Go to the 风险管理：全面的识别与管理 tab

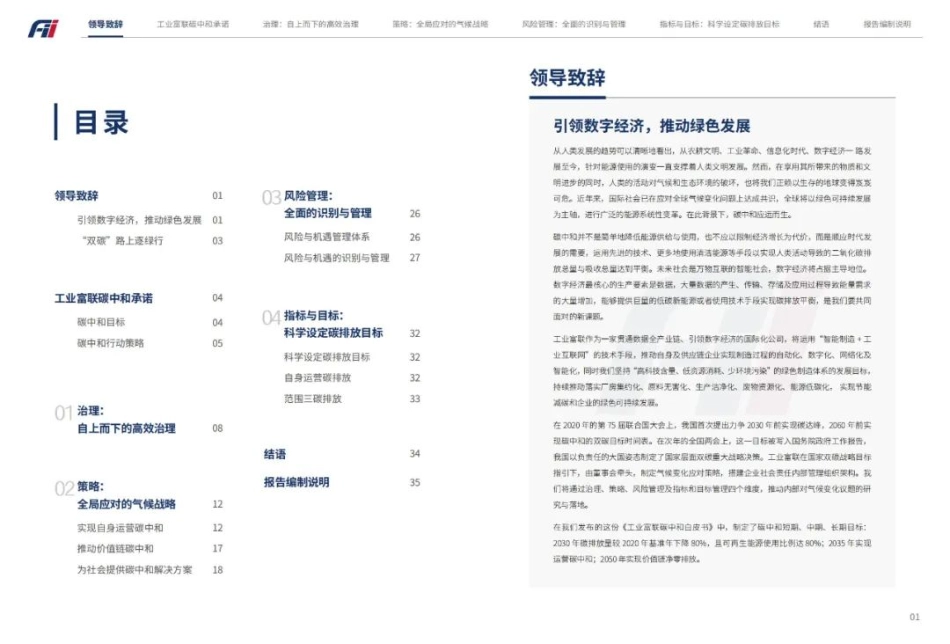click(574, 24)
